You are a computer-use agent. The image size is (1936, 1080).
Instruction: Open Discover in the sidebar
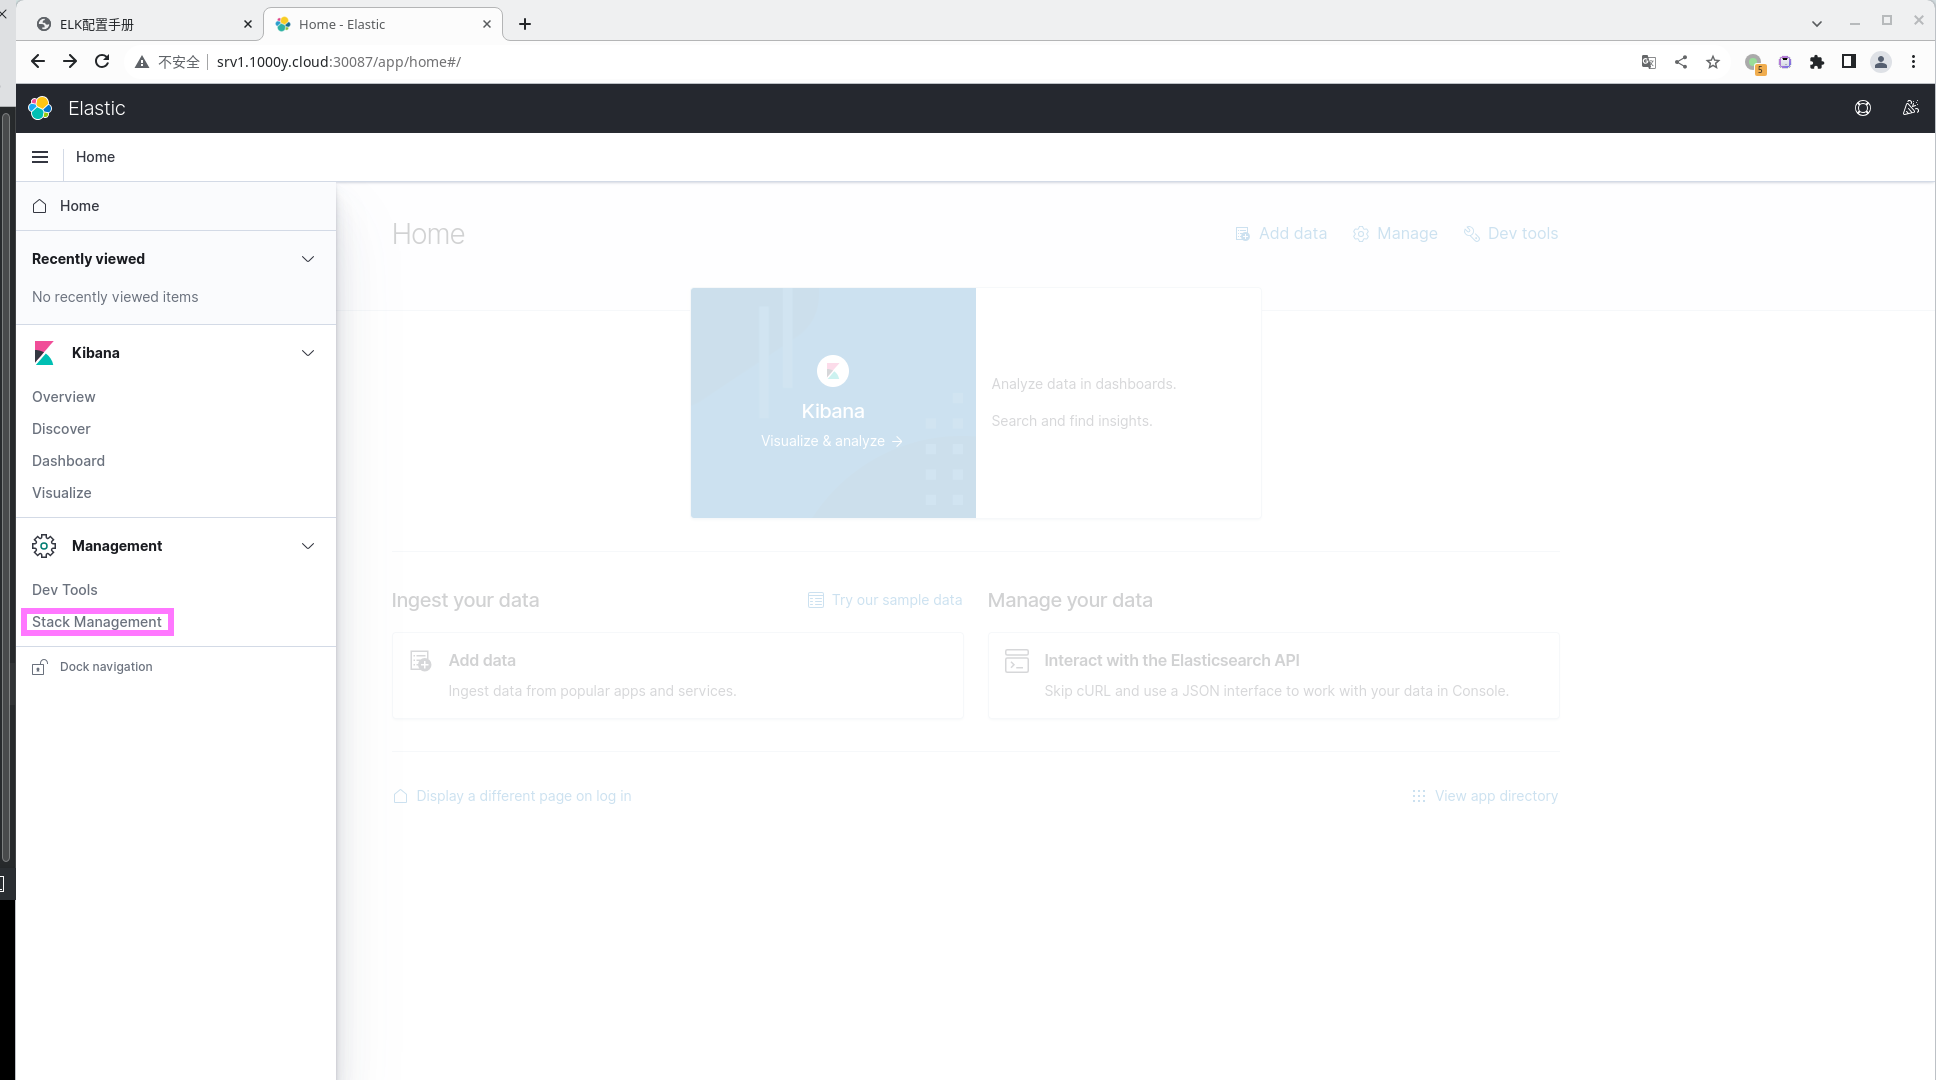(x=61, y=429)
